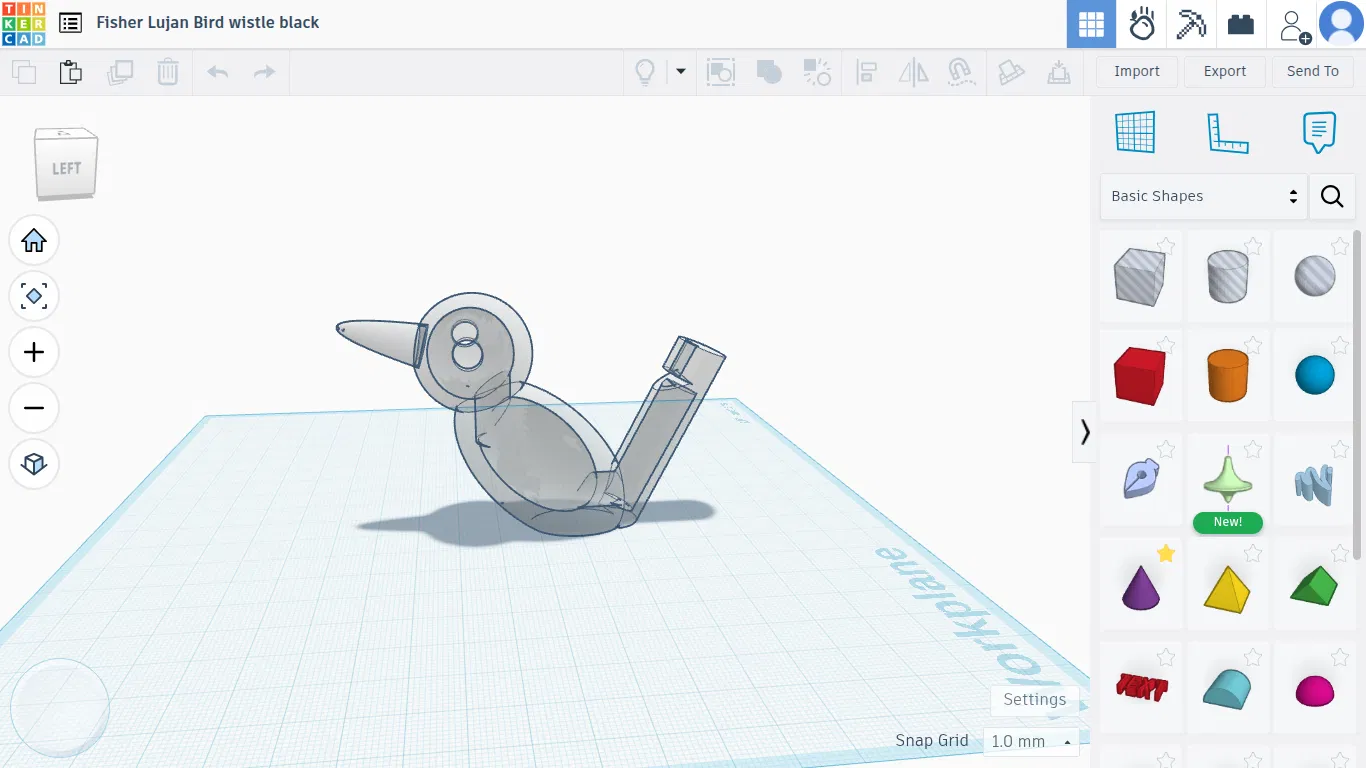
Task: Click the Import button
Action: coord(1137,71)
